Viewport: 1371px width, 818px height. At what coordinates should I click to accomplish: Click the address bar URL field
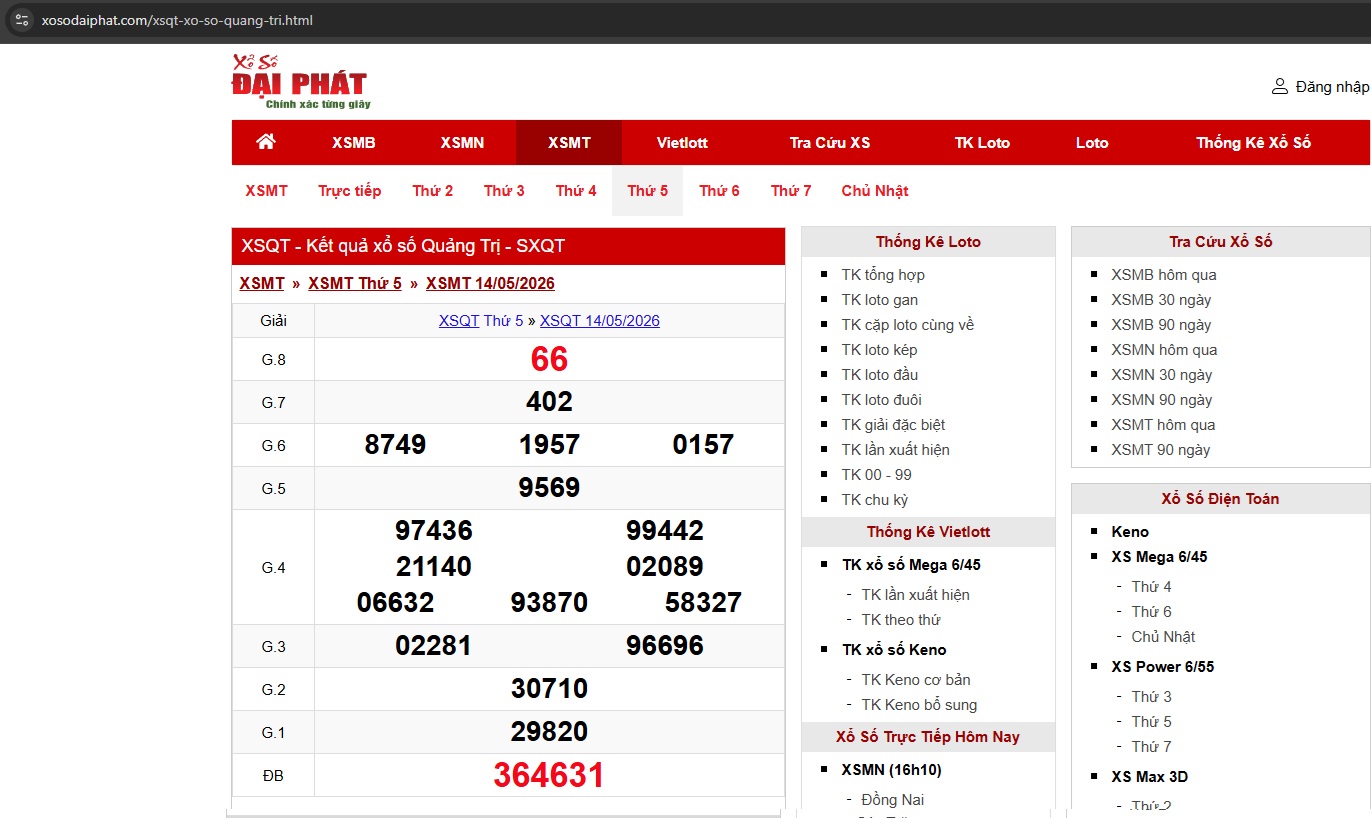point(685,20)
